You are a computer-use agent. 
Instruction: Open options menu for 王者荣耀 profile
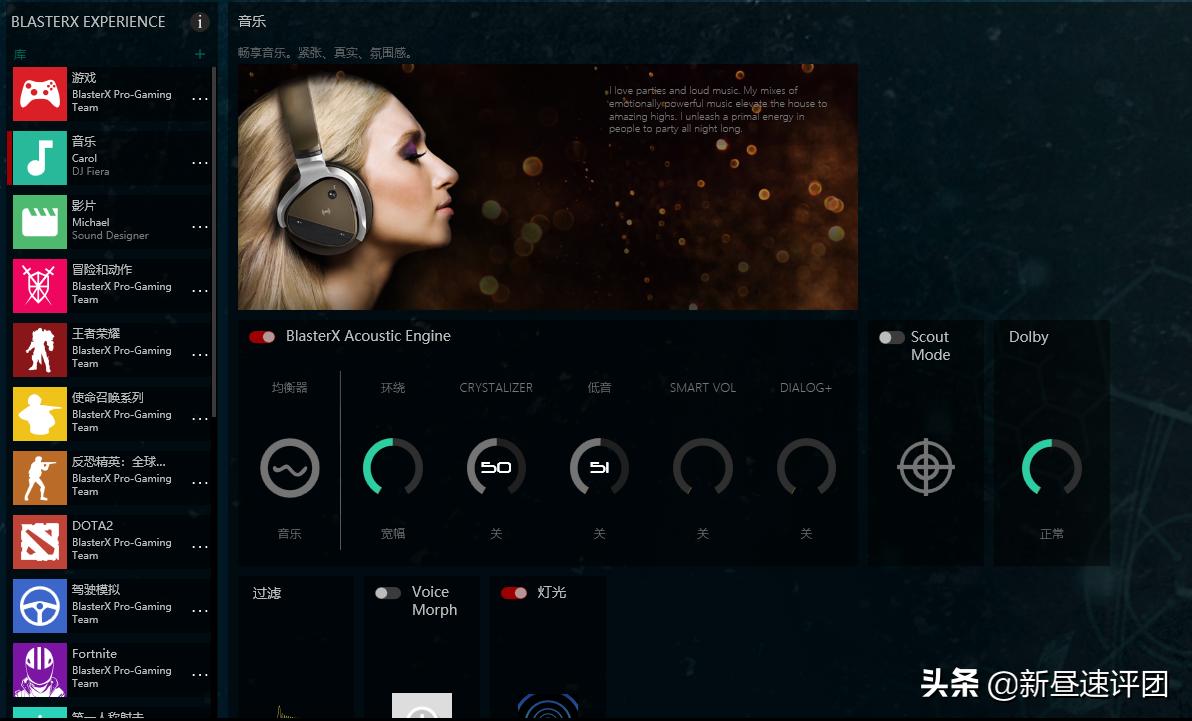point(200,354)
